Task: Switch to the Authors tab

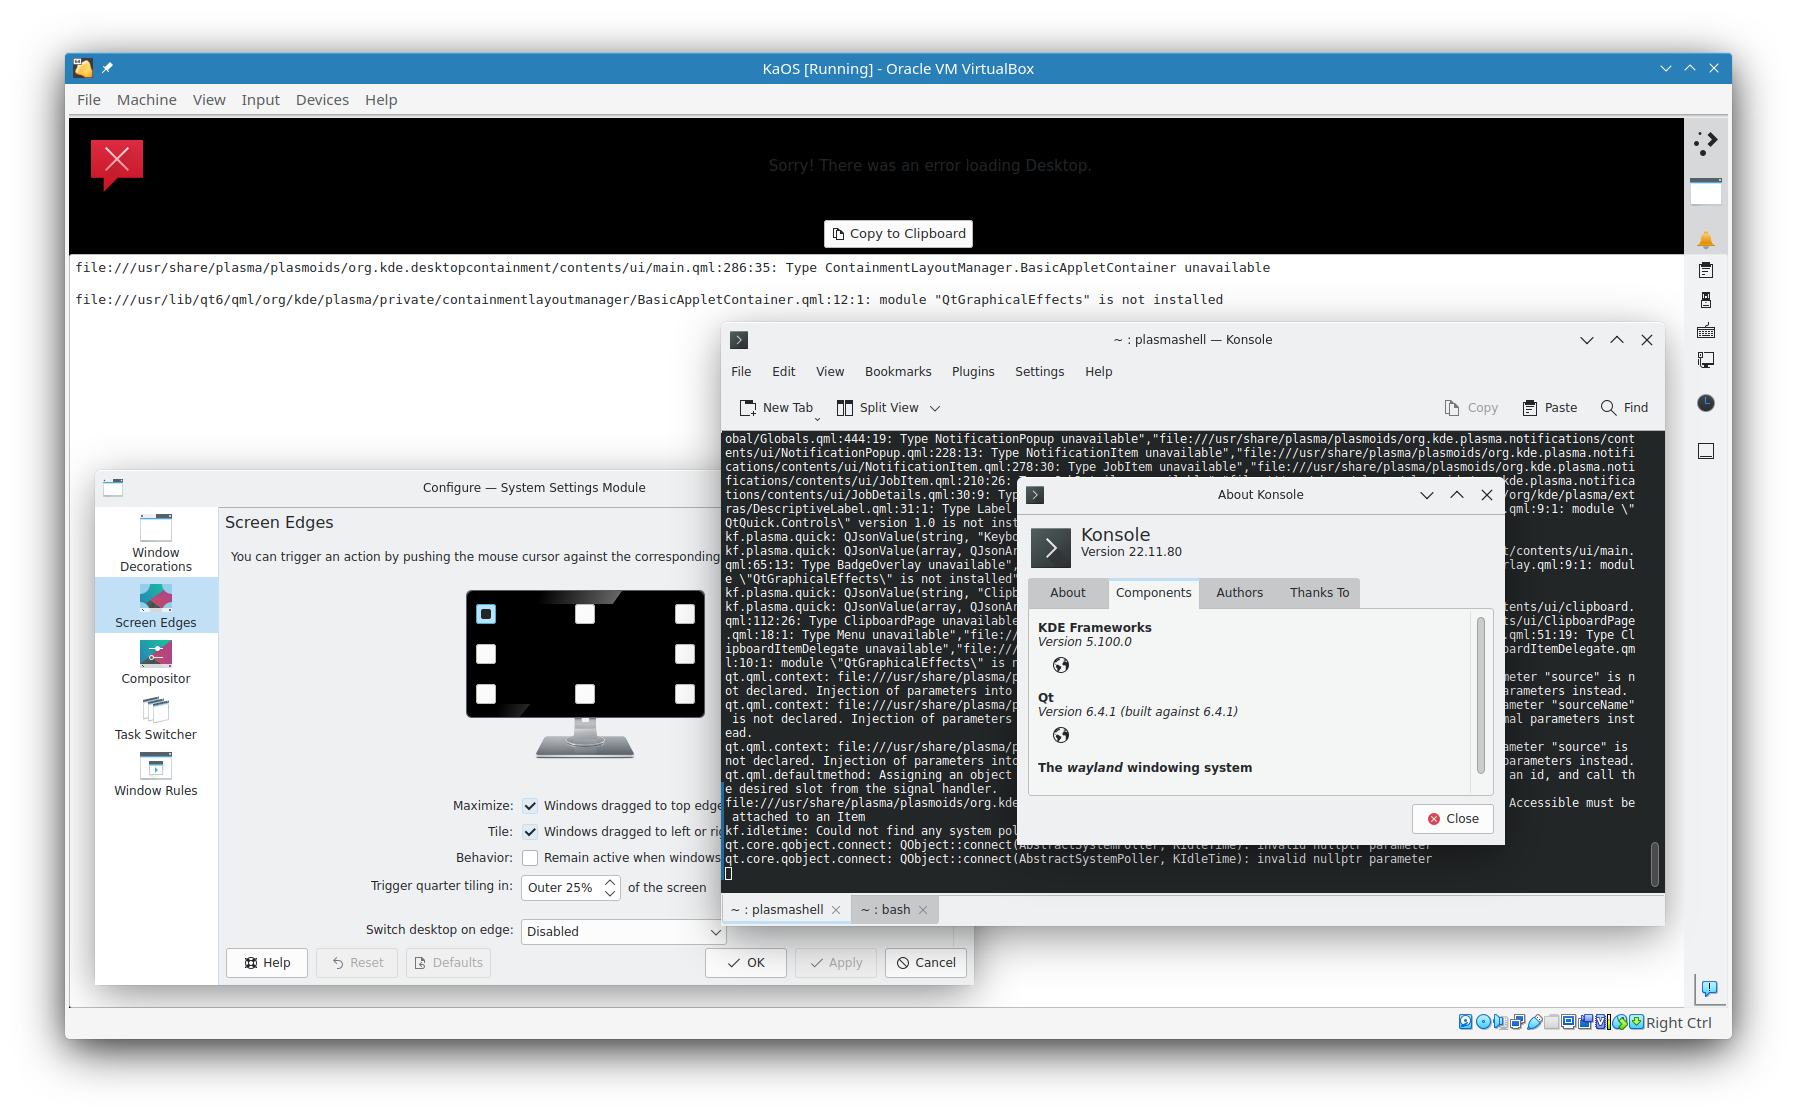Action: [x=1239, y=593]
